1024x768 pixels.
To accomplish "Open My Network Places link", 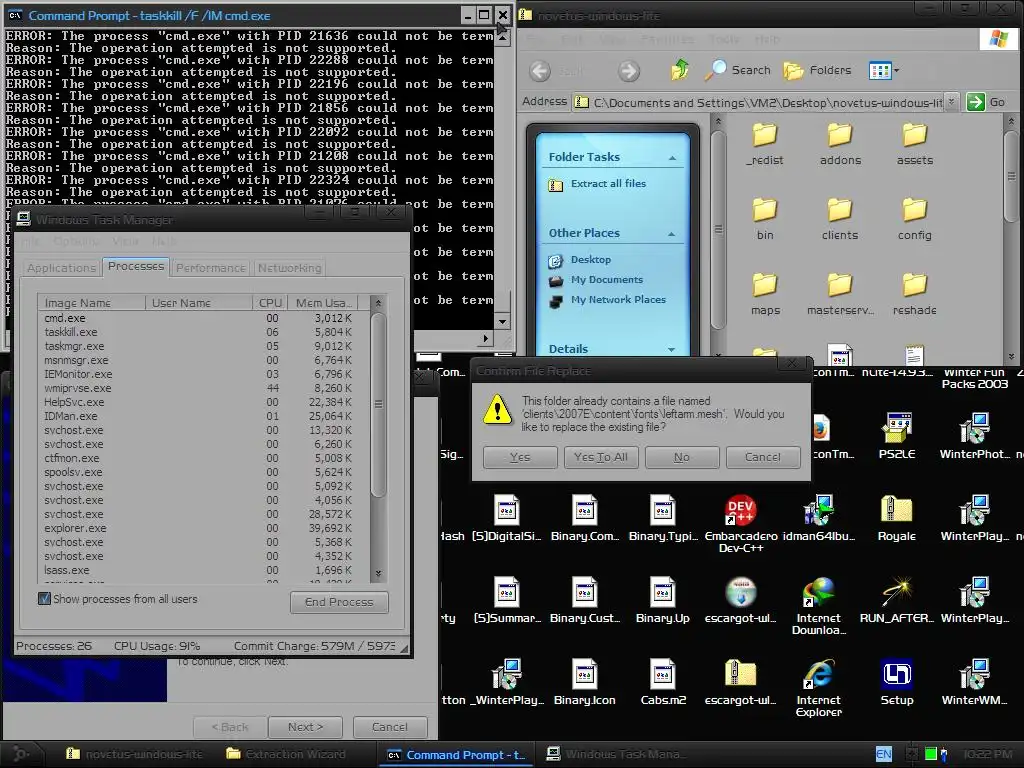I will (x=618, y=300).
